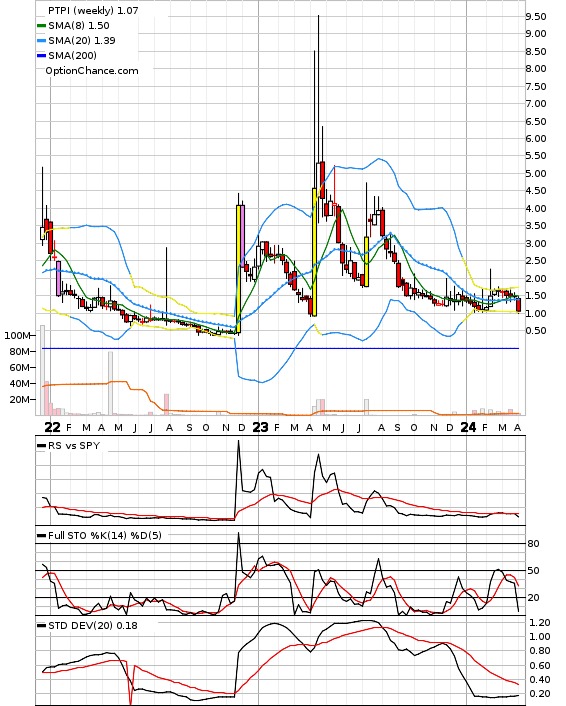Click the dark blue SMA(200) legend swatch

tap(41, 56)
